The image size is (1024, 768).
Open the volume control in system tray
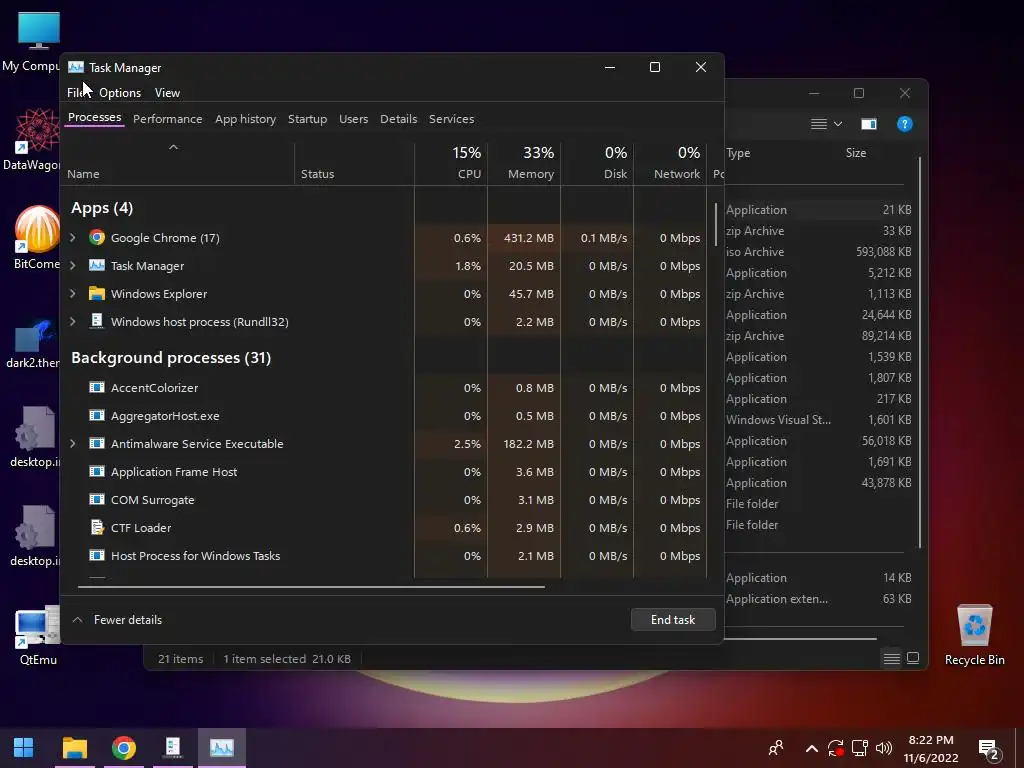(884, 748)
